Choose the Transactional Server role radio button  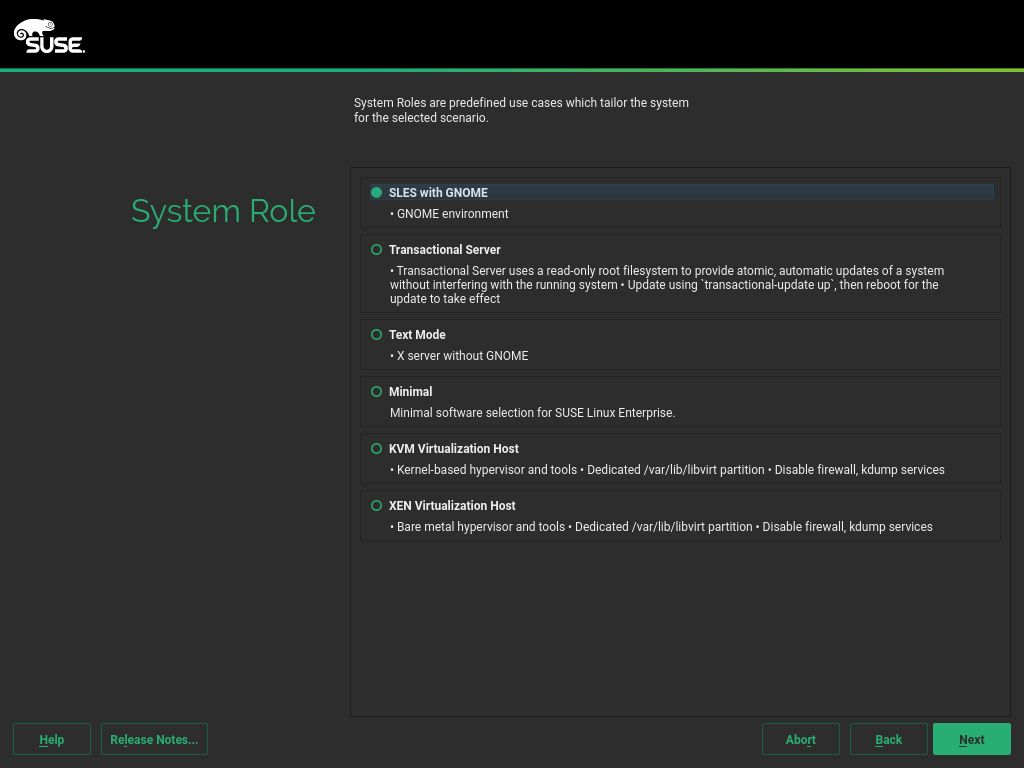[376, 249]
